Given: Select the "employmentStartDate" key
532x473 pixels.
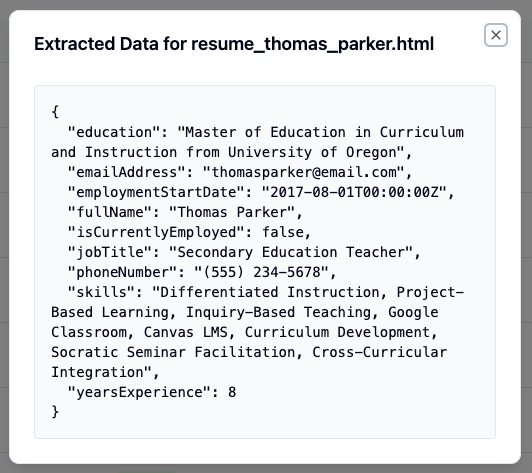Looking at the screenshot, I should (x=156, y=192).
